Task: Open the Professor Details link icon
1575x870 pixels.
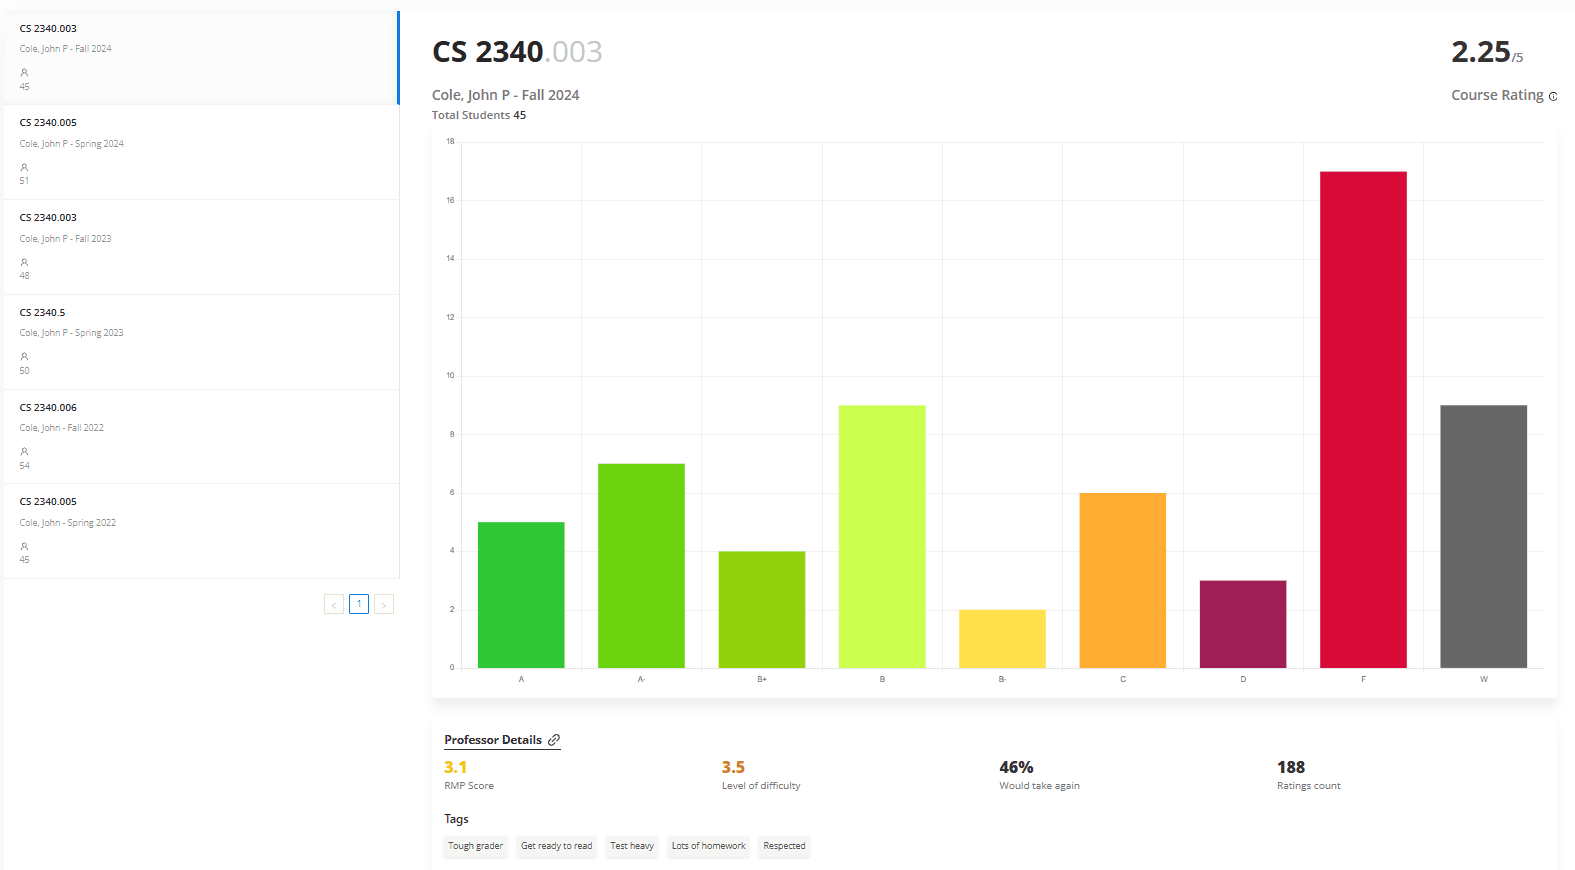Action: coord(554,740)
